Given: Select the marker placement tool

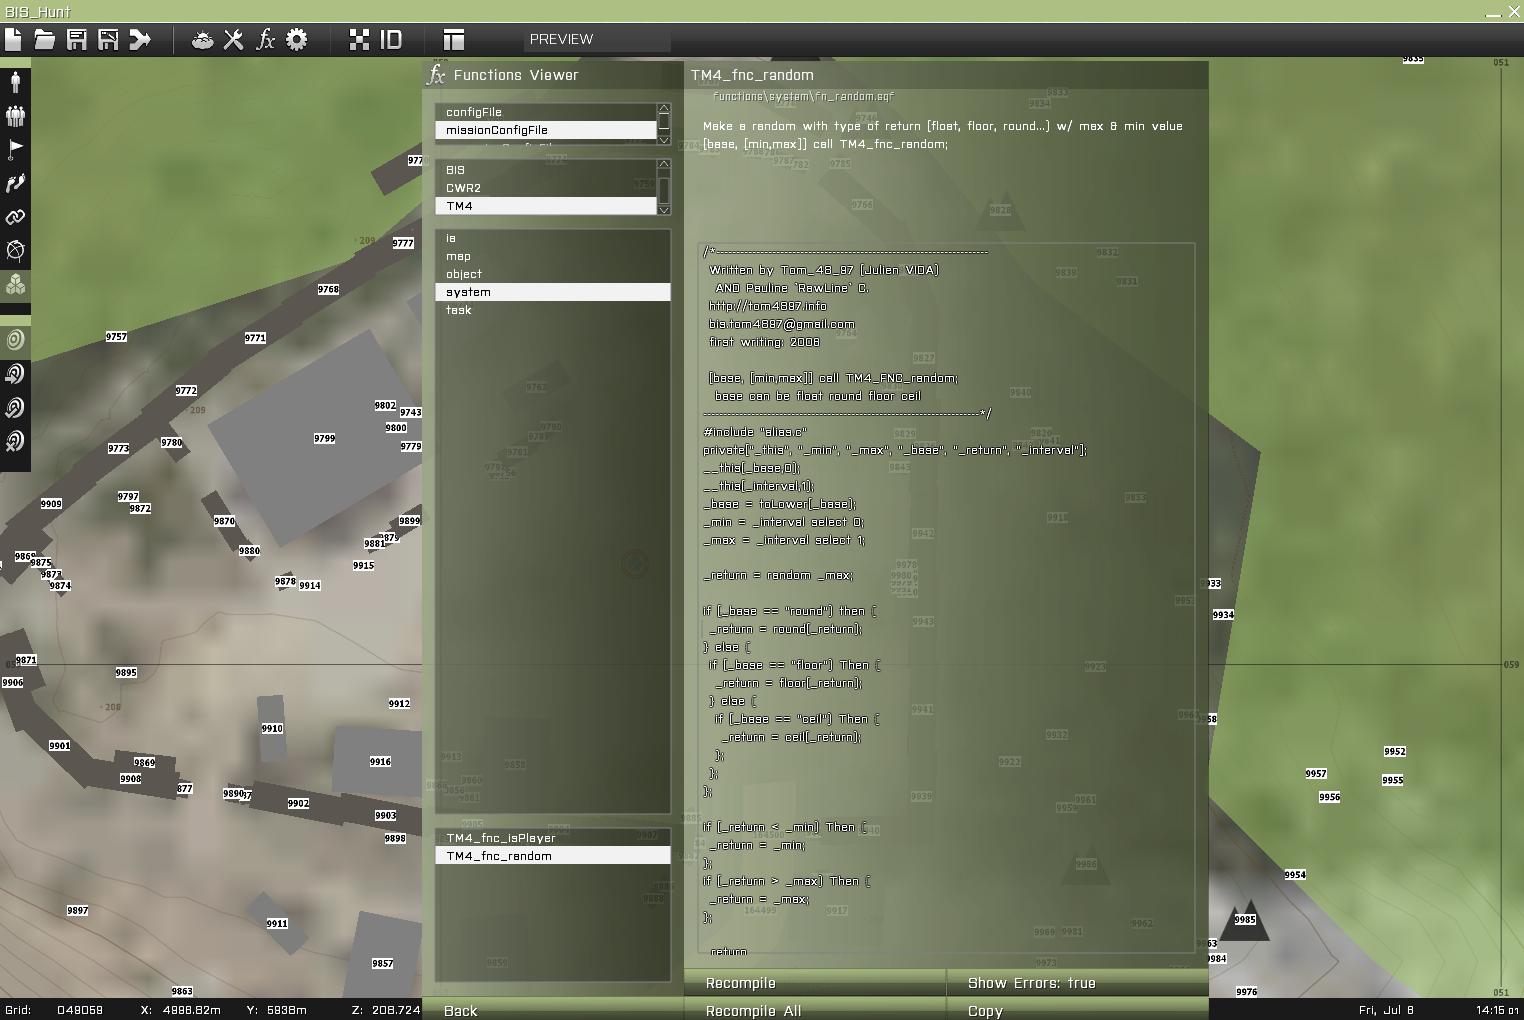Looking at the screenshot, I should [15, 251].
